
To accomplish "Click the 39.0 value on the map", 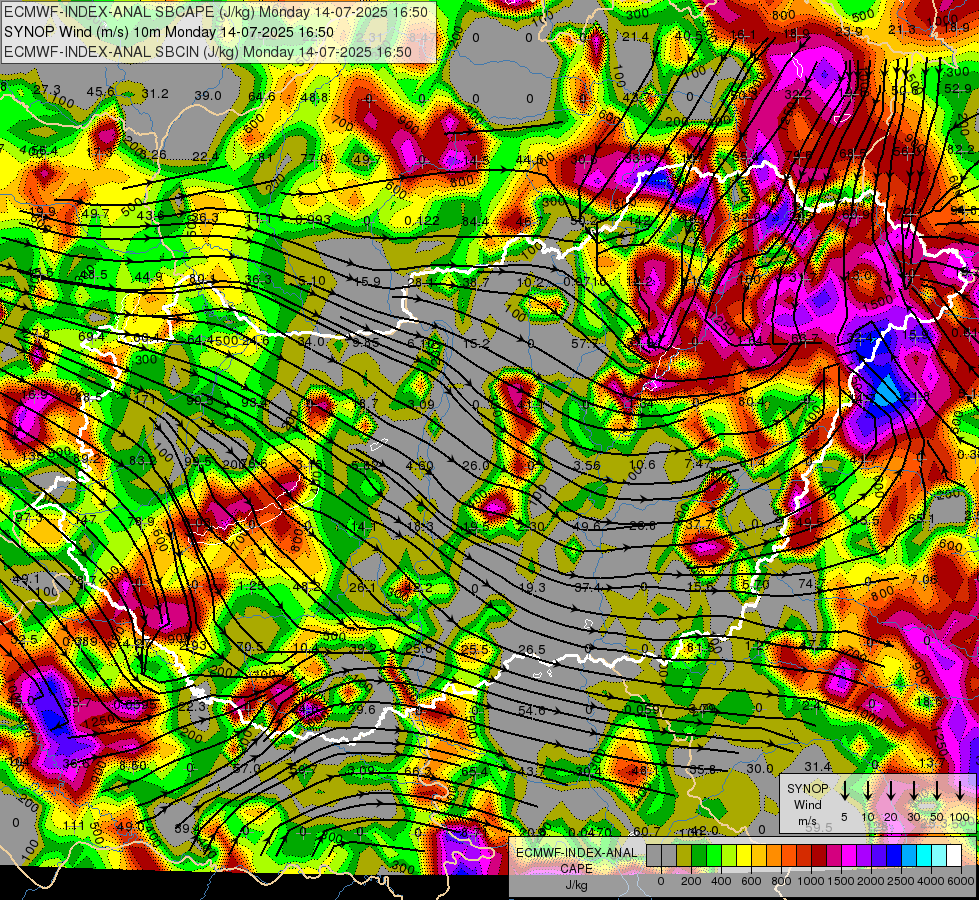I will [x=208, y=96].
